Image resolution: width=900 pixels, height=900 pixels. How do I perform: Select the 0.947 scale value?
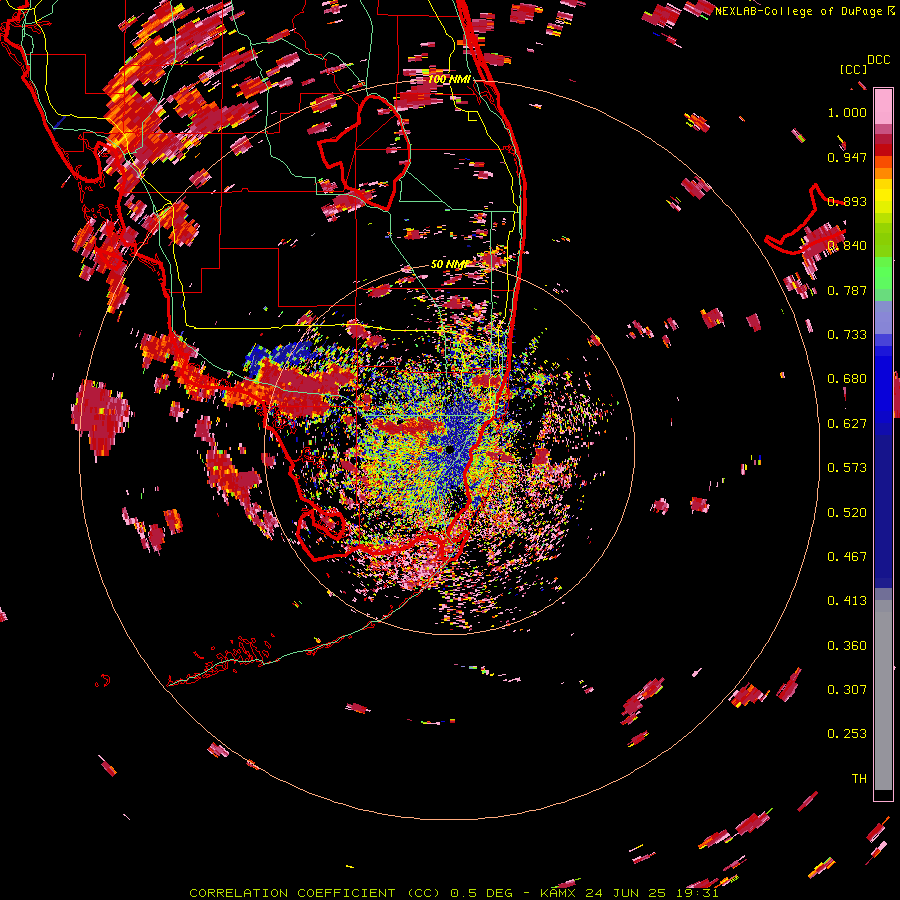point(847,157)
